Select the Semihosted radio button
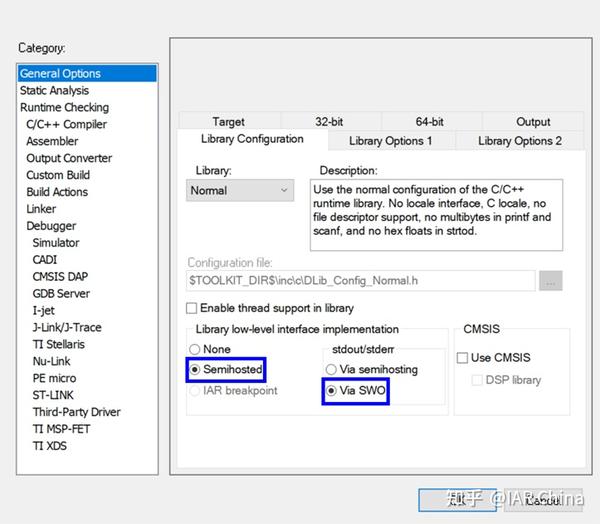Screen dimensions: 600x524 195,369
